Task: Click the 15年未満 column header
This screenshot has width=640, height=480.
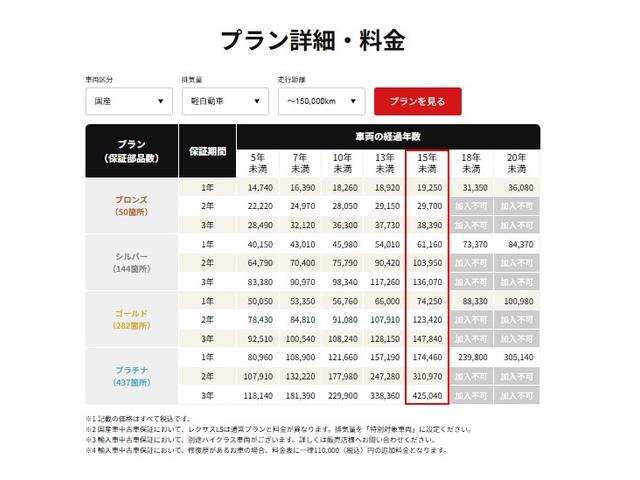Action: pyautogui.click(x=427, y=164)
